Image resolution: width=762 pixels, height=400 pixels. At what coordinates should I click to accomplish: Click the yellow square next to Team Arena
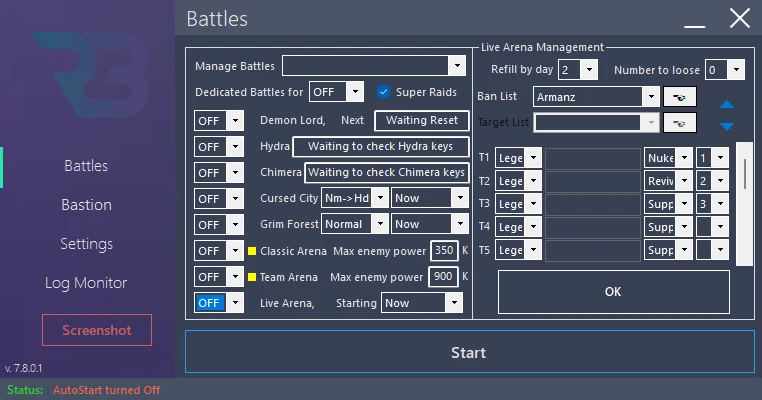(252, 277)
